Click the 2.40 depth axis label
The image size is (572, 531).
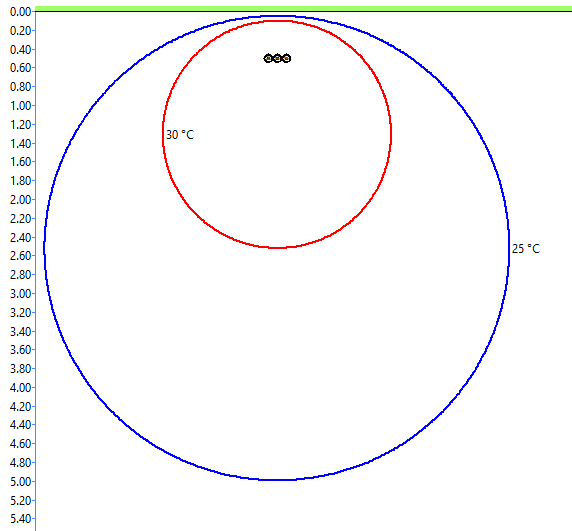pos(20,238)
